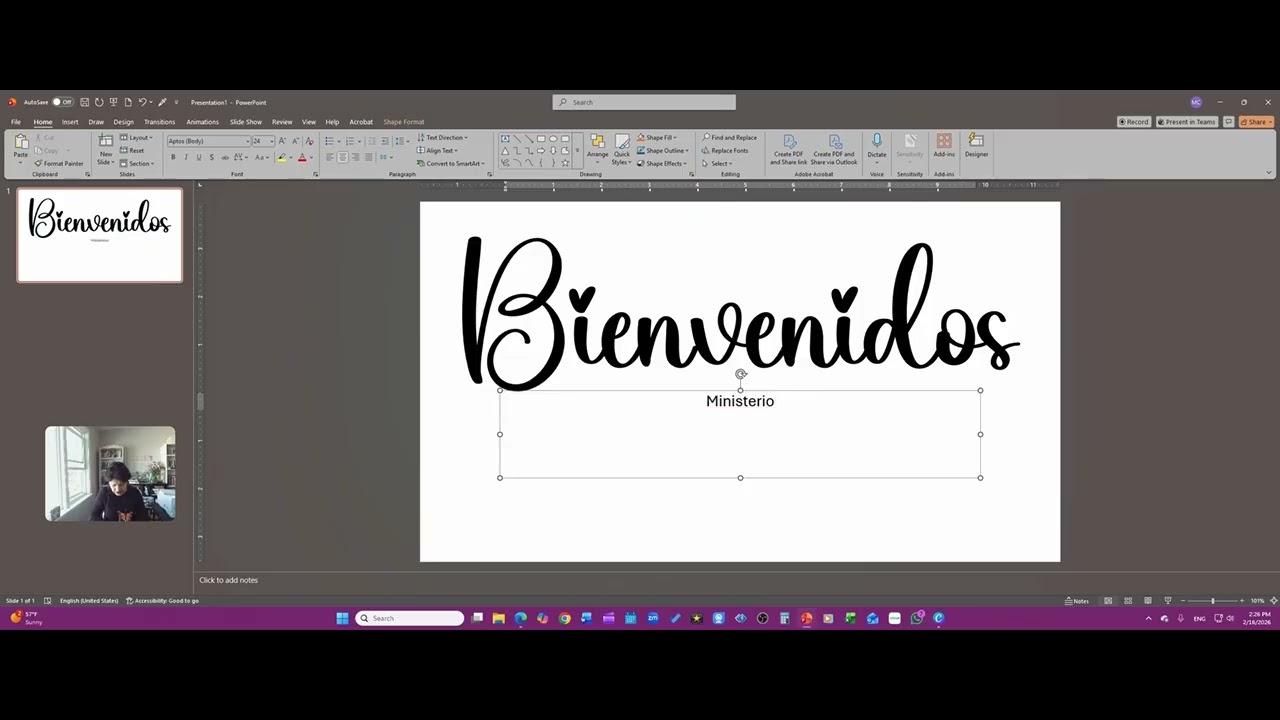
Task: Click the Search box in the title bar
Action: (644, 102)
